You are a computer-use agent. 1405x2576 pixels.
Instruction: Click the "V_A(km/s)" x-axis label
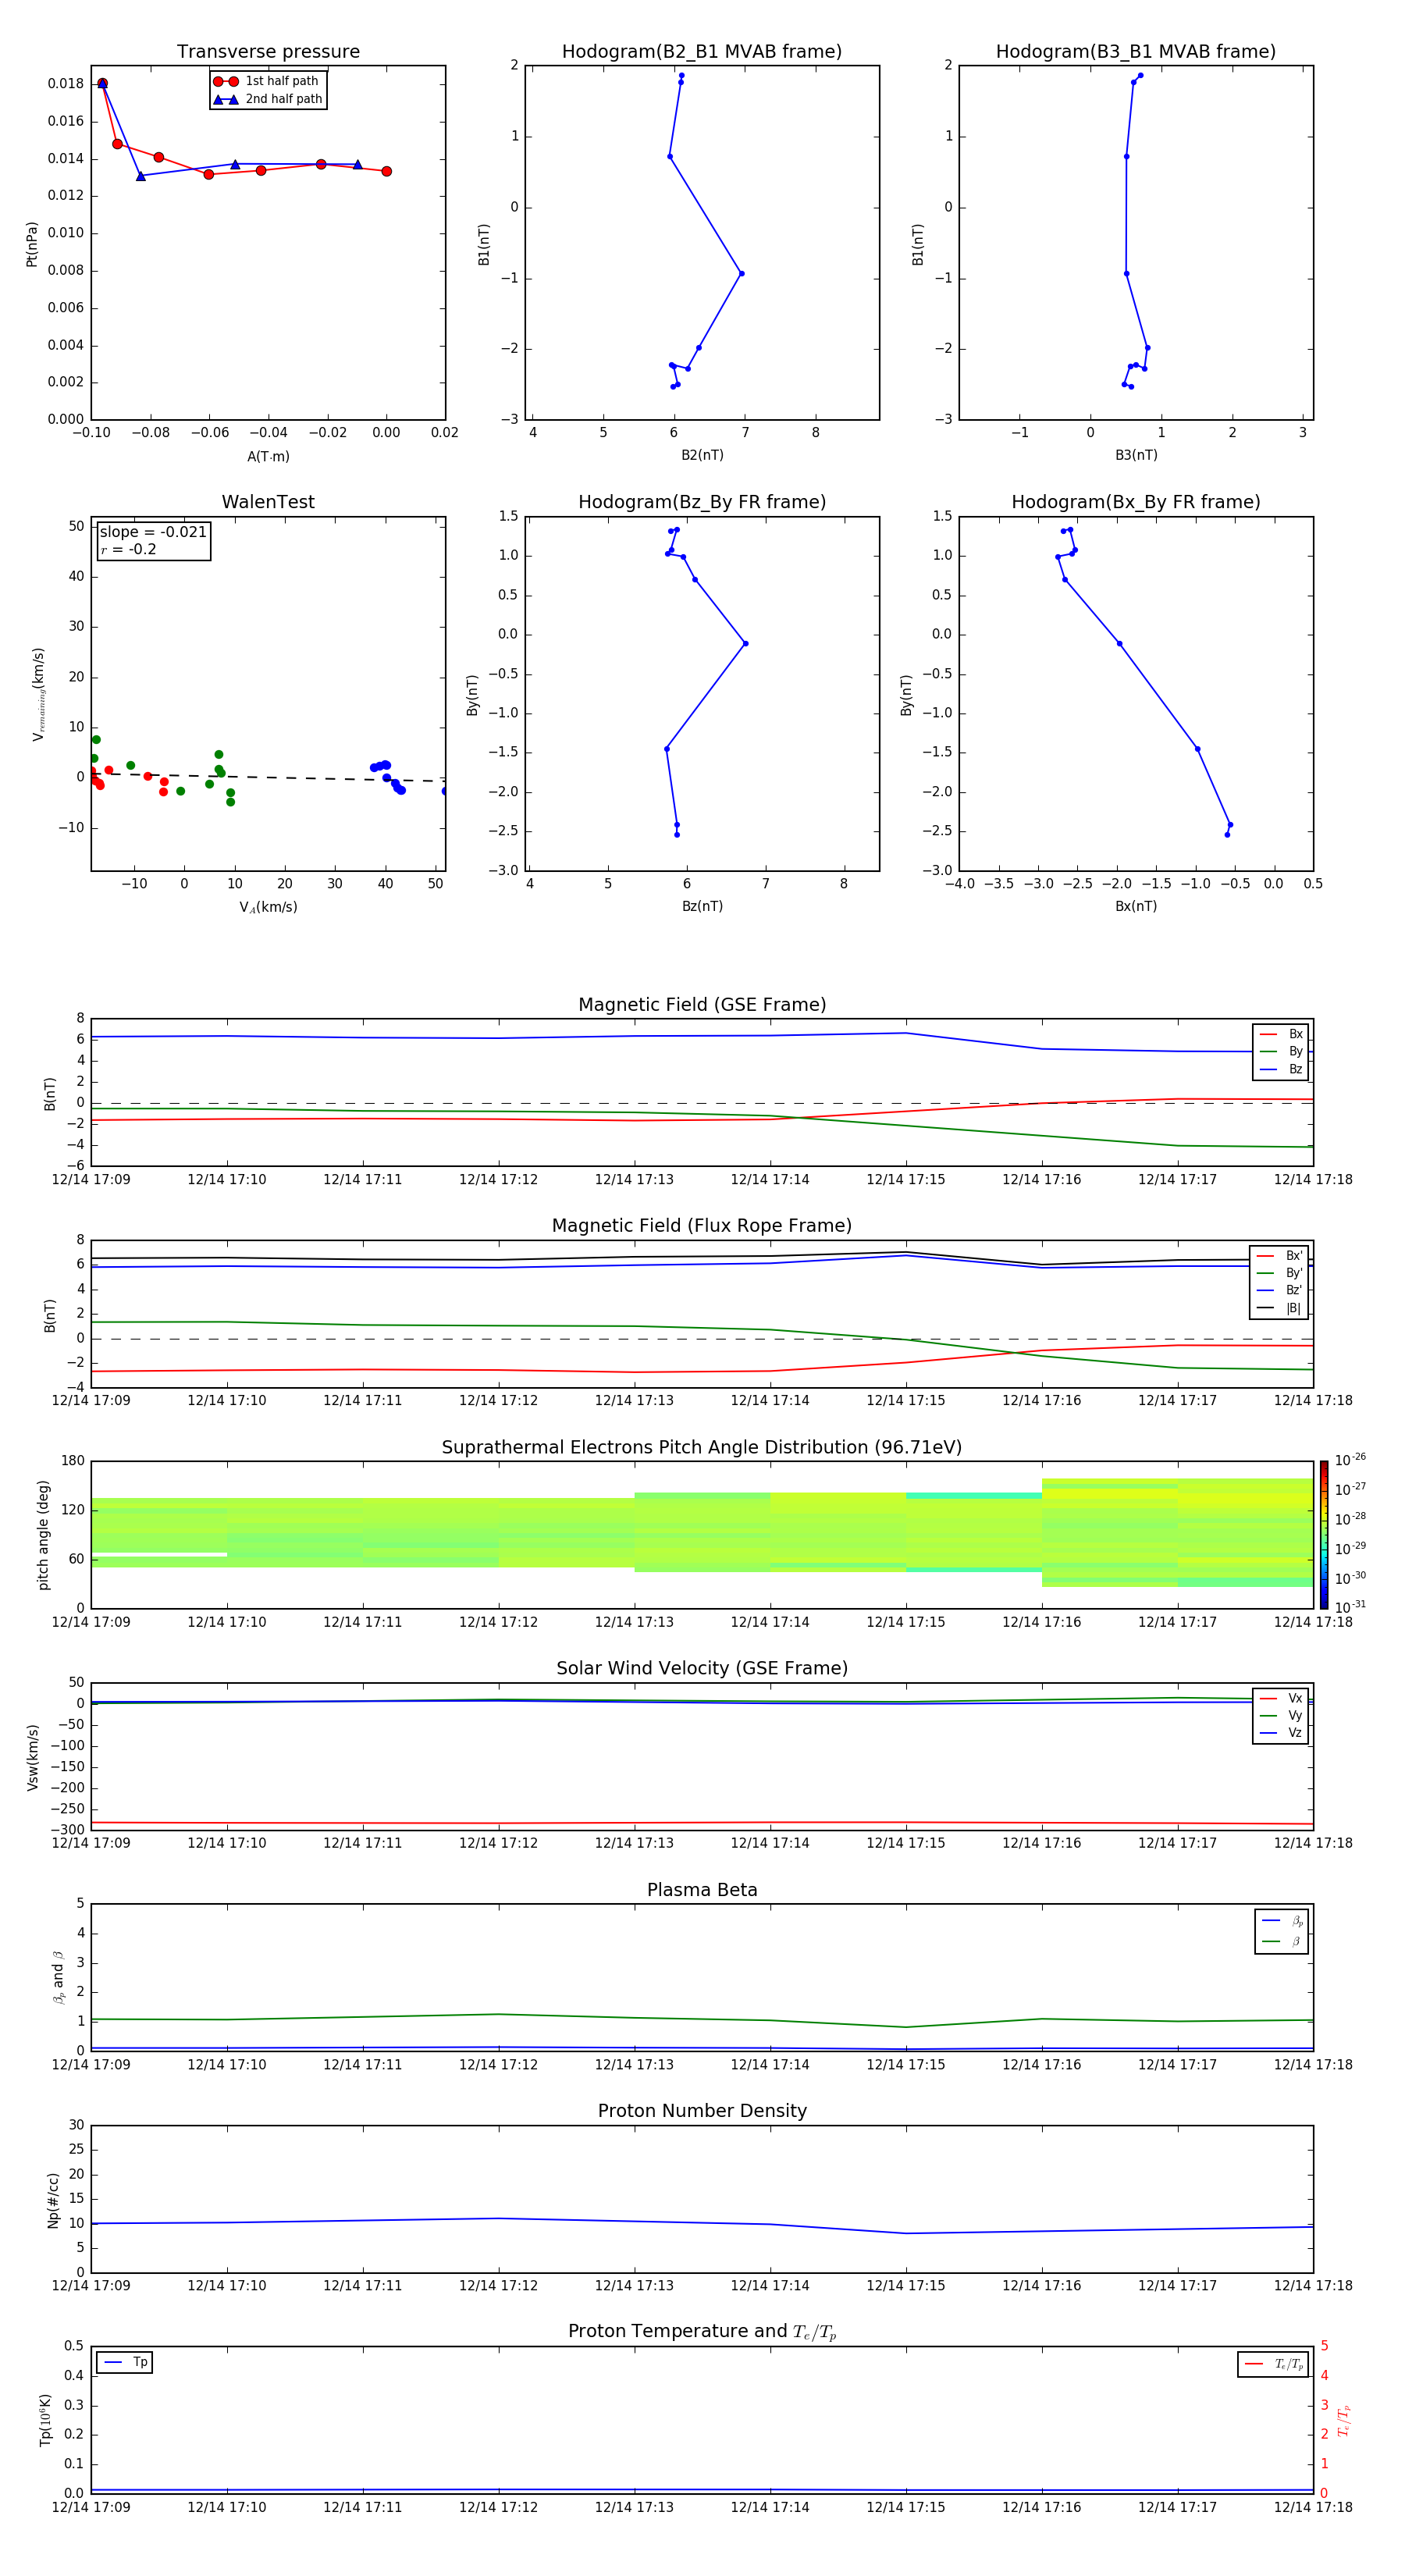coord(268,907)
